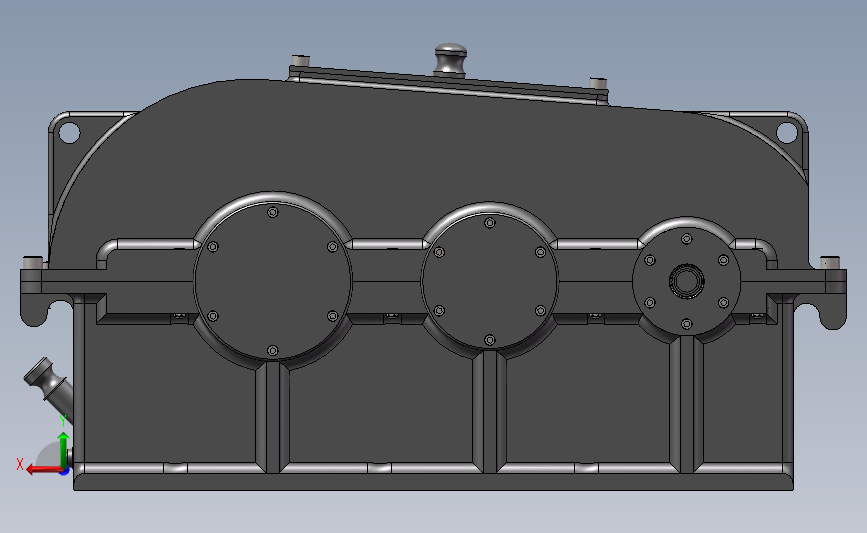Pick the left bolt of the top inspection cover
This screenshot has width=867, height=533.
click(x=300, y=61)
